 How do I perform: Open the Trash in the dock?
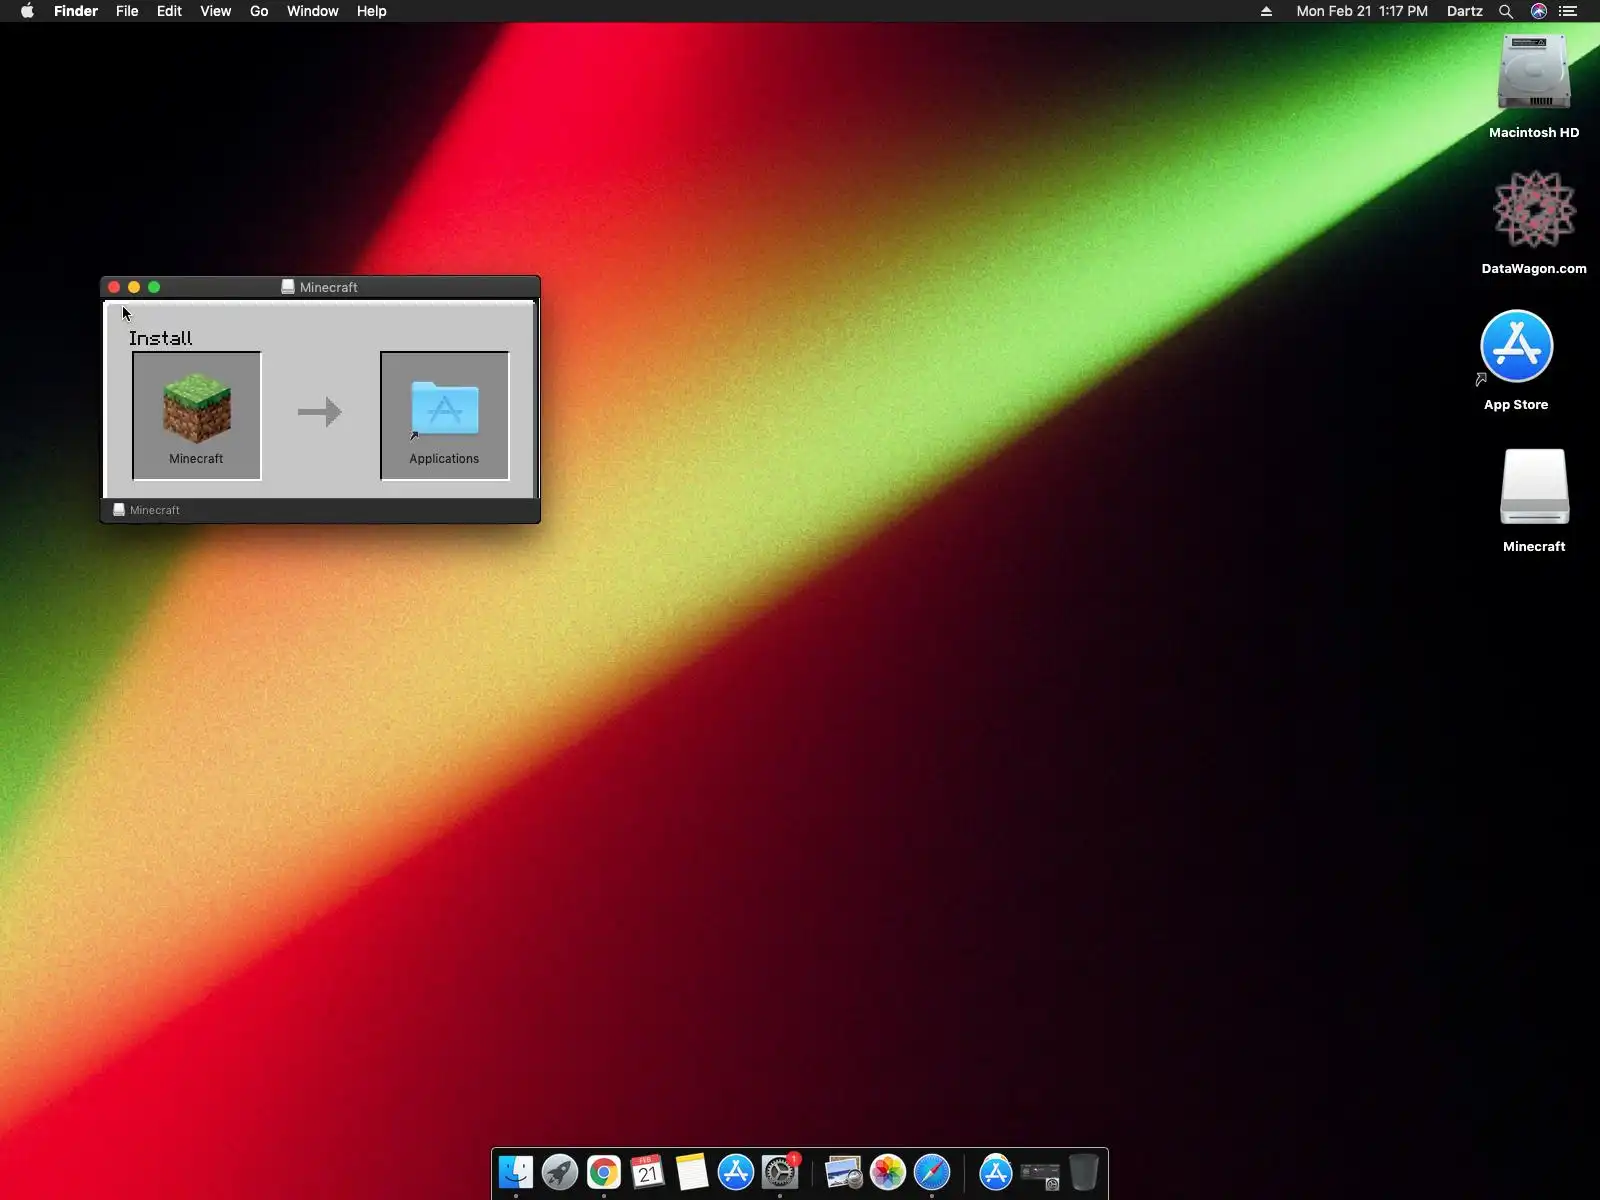point(1084,1172)
